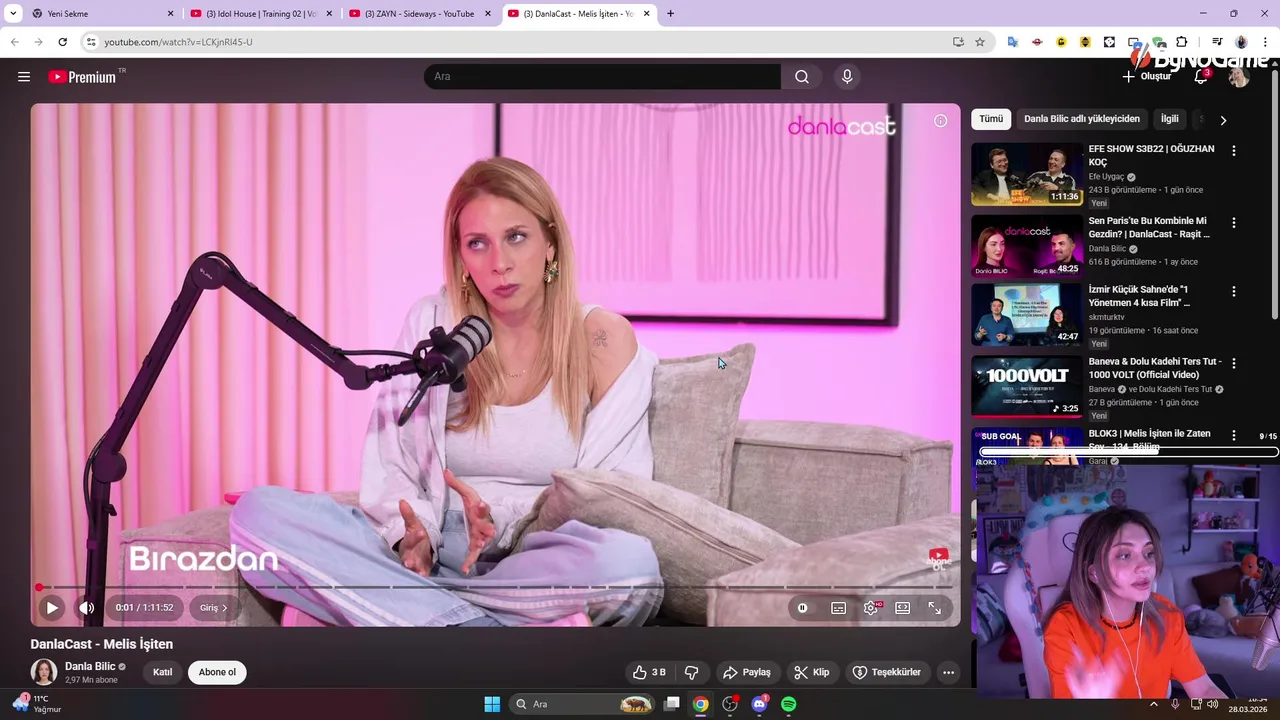The height and width of the screenshot is (720, 1280).
Task: Open Sen Paris'te Bu Kombinle title
Action: pos(1150,227)
